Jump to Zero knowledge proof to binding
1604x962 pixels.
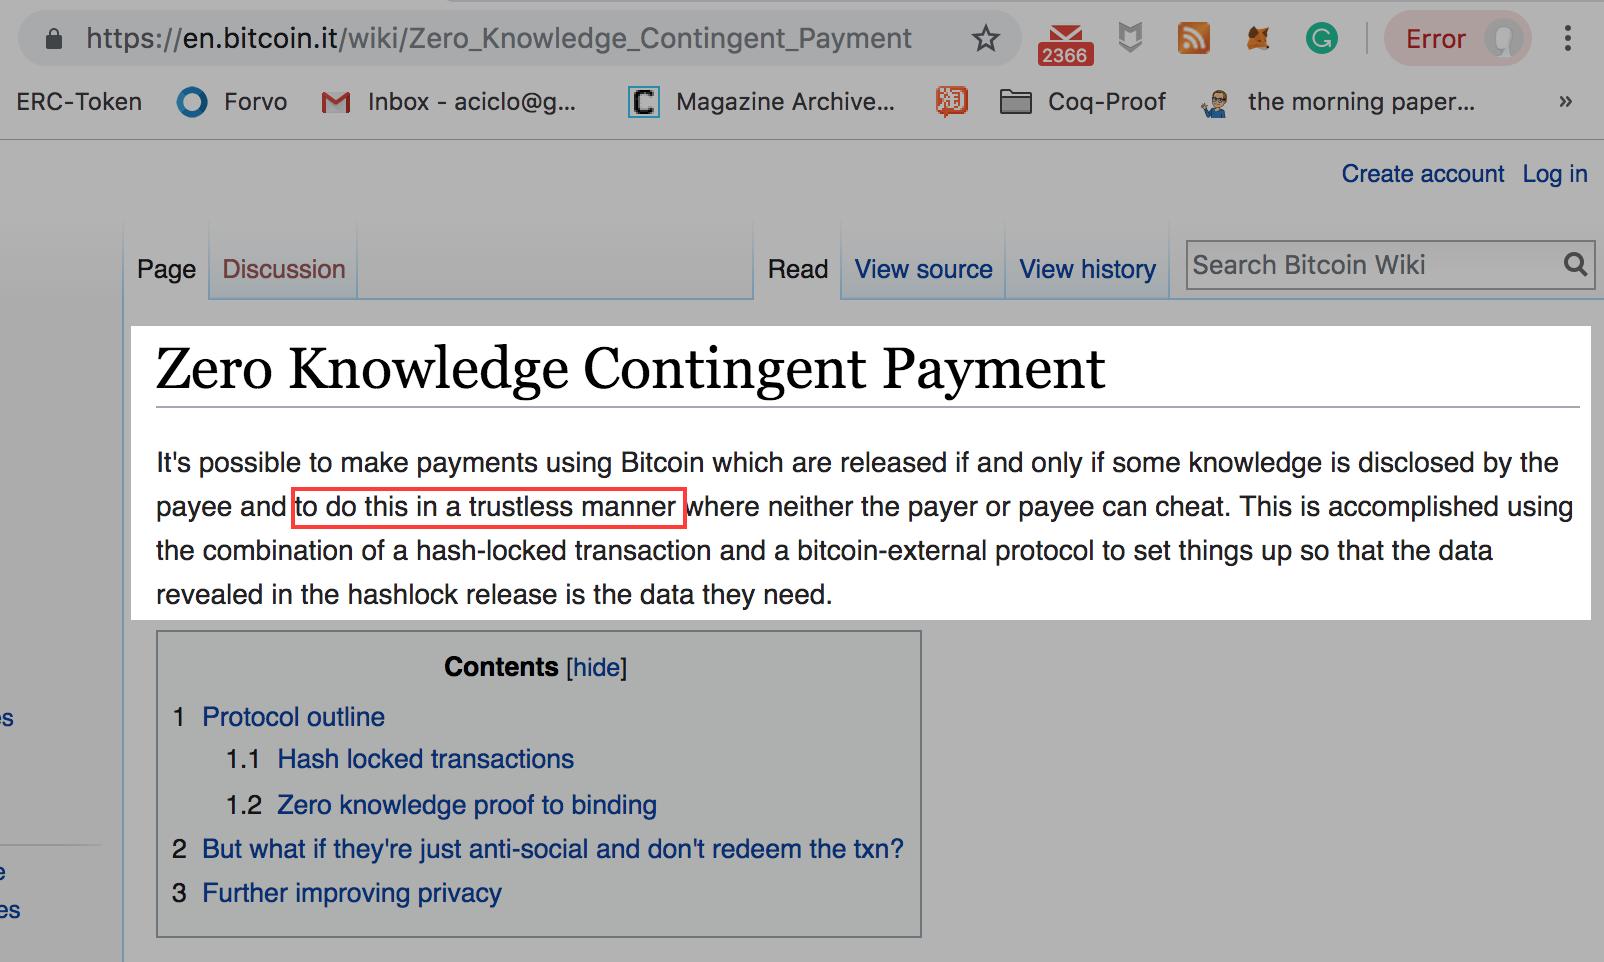pyautogui.click(x=467, y=805)
